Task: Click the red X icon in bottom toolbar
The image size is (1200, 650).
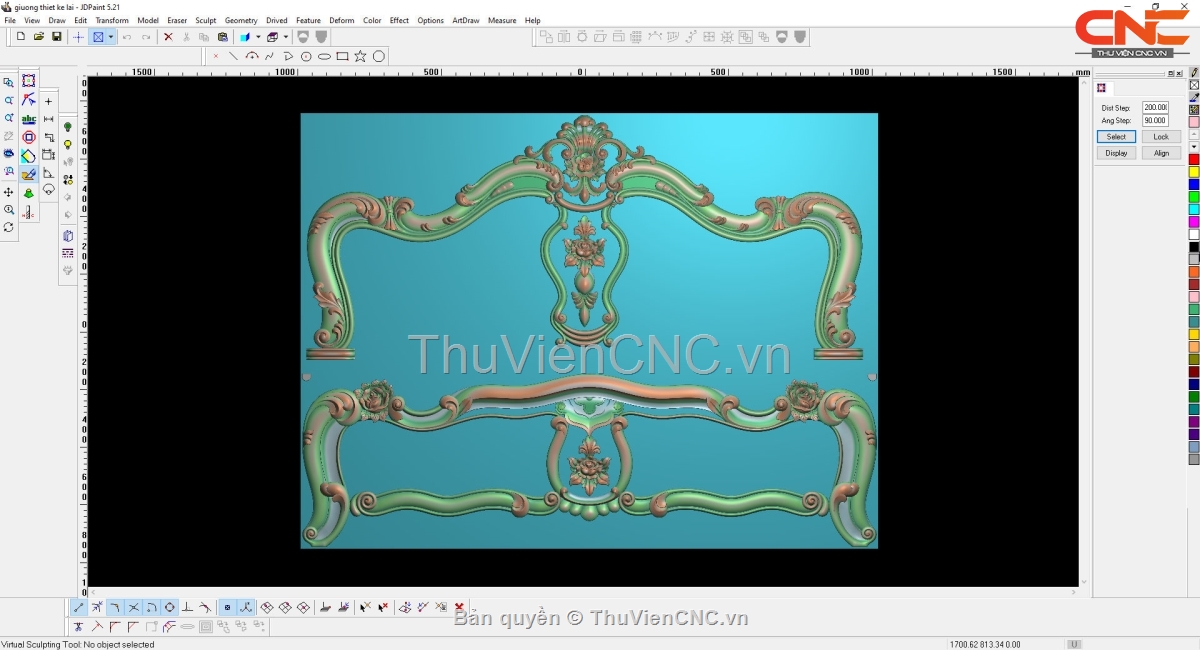Action: tap(459, 607)
